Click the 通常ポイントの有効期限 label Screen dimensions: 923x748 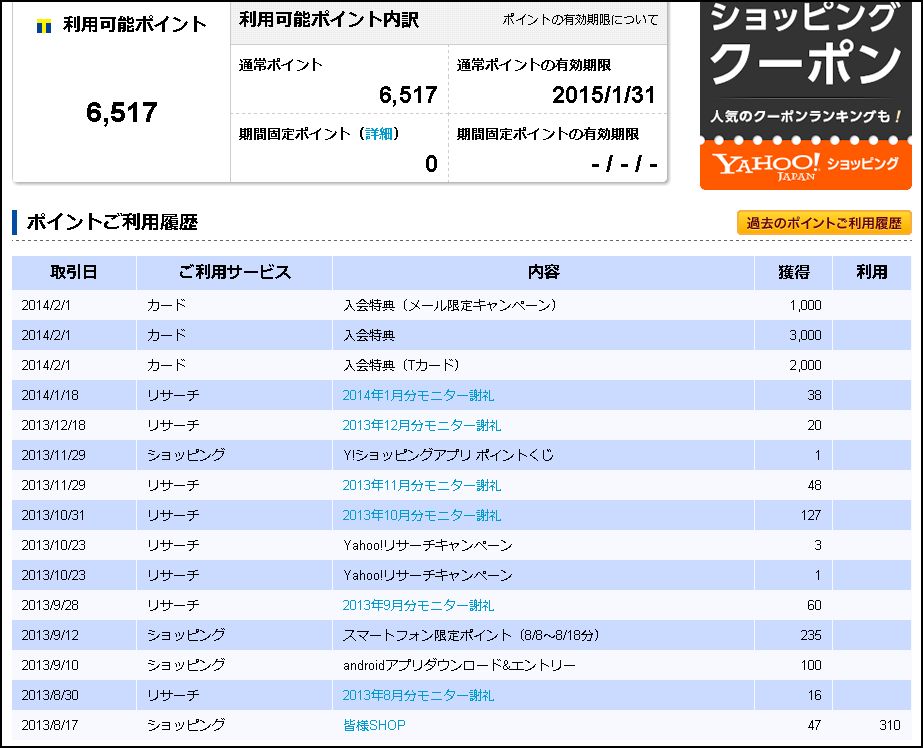coord(534,65)
